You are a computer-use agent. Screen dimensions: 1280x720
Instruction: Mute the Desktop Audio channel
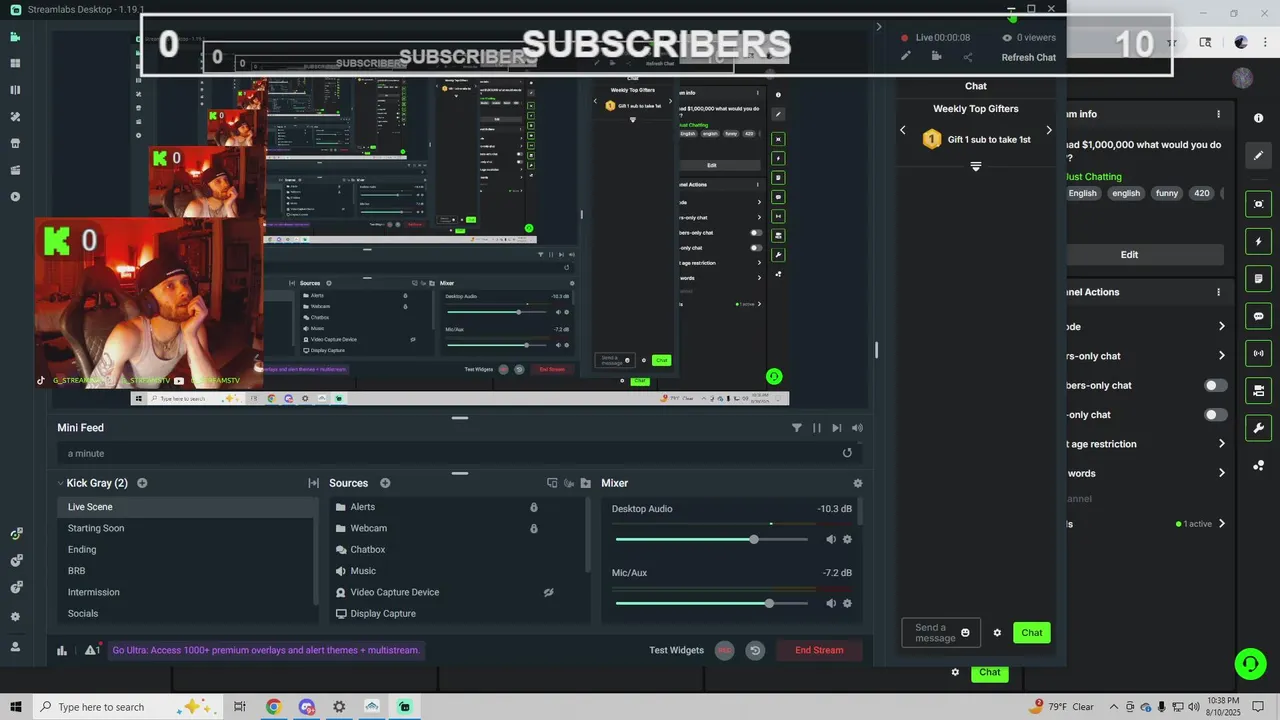pos(830,539)
